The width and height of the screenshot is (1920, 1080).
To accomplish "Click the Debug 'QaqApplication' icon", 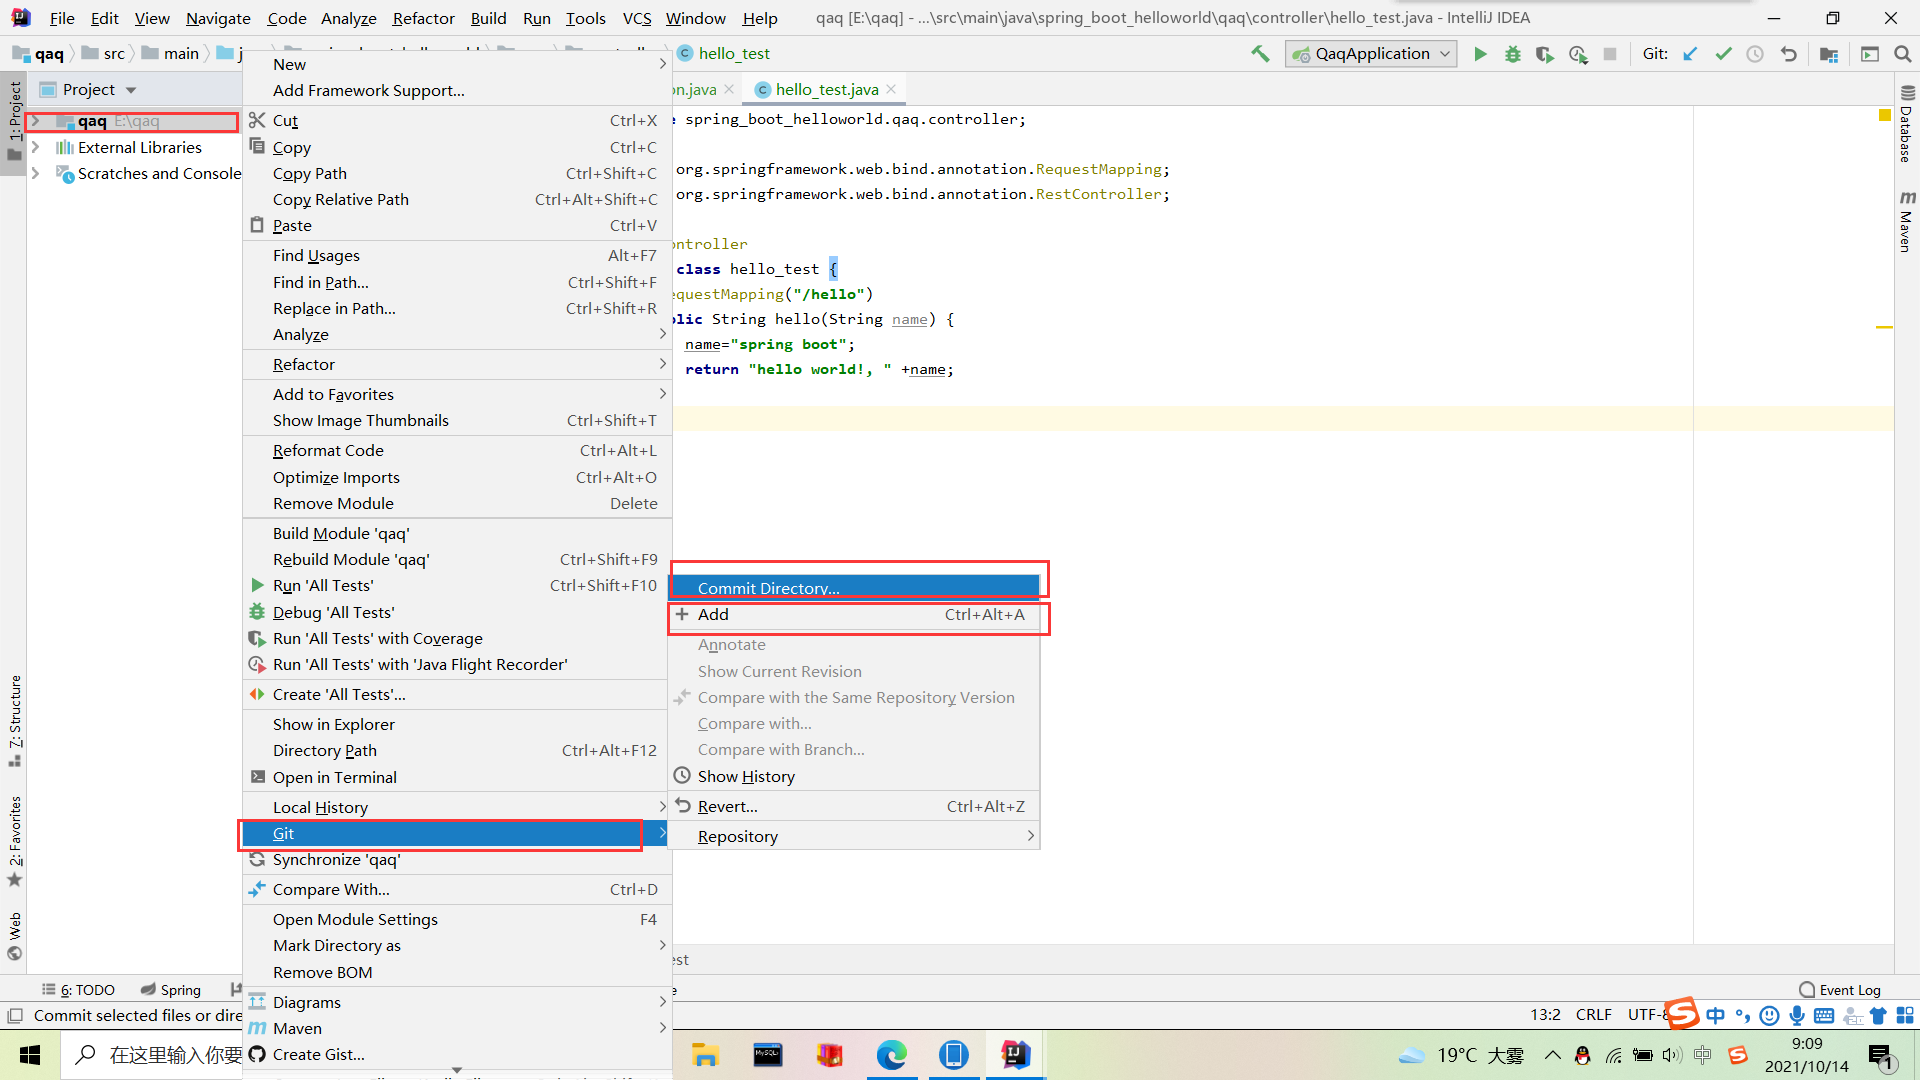I will click(x=1515, y=54).
